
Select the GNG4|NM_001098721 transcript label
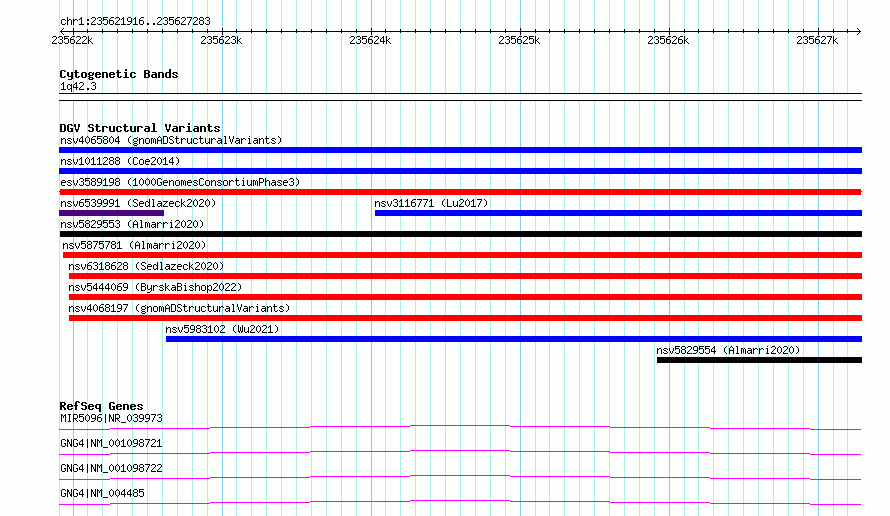[111, 443]
